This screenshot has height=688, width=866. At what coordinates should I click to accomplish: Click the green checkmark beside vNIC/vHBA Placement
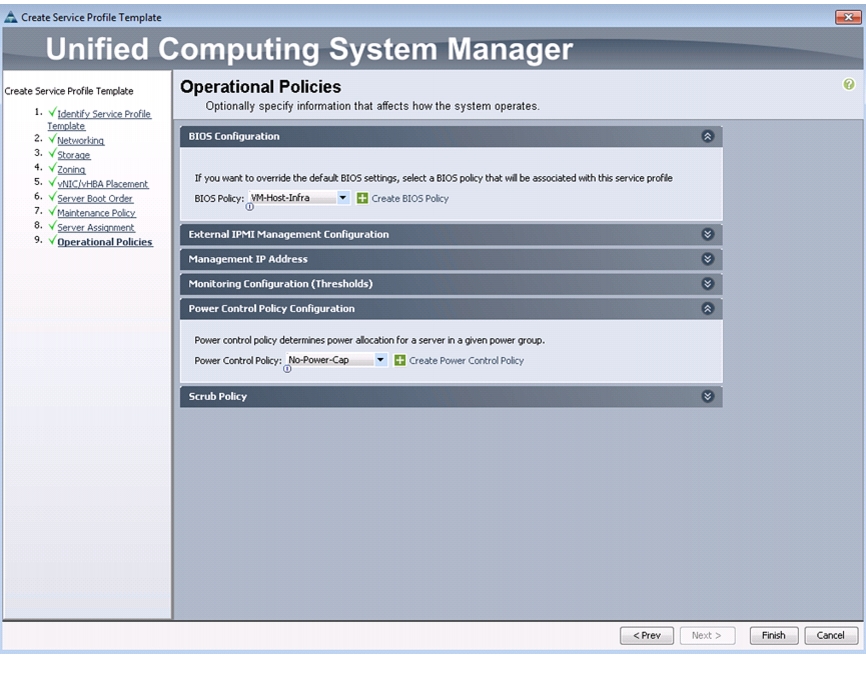pos(52,182)
